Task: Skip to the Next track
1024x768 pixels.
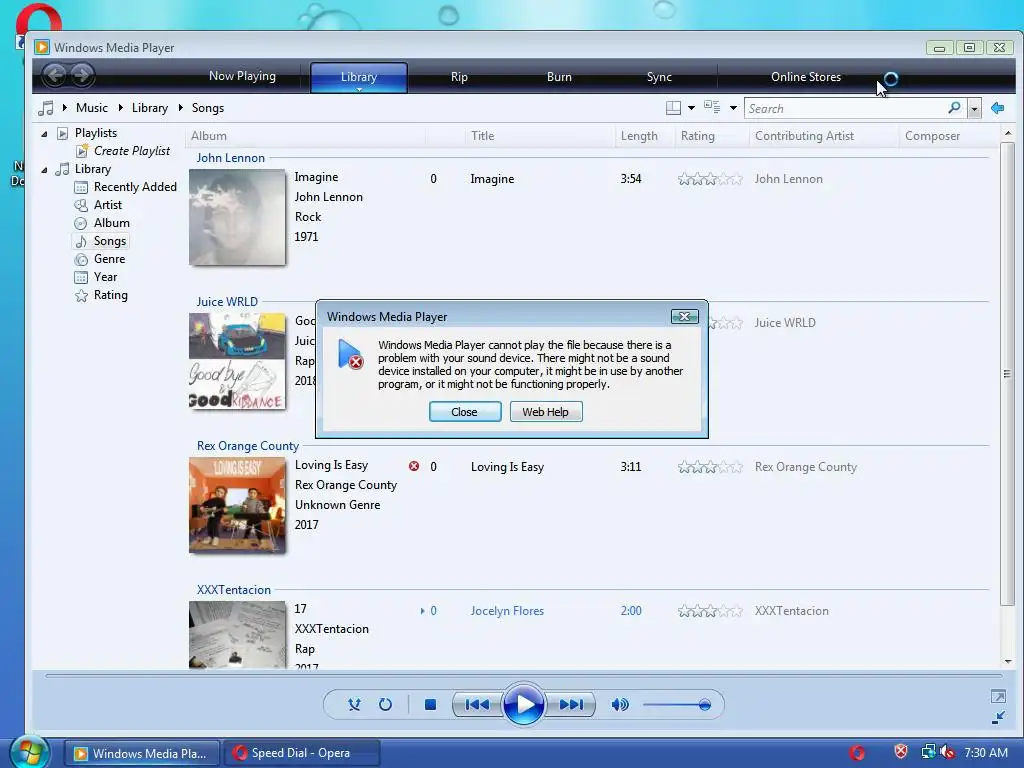Action: tap(571, 705)
